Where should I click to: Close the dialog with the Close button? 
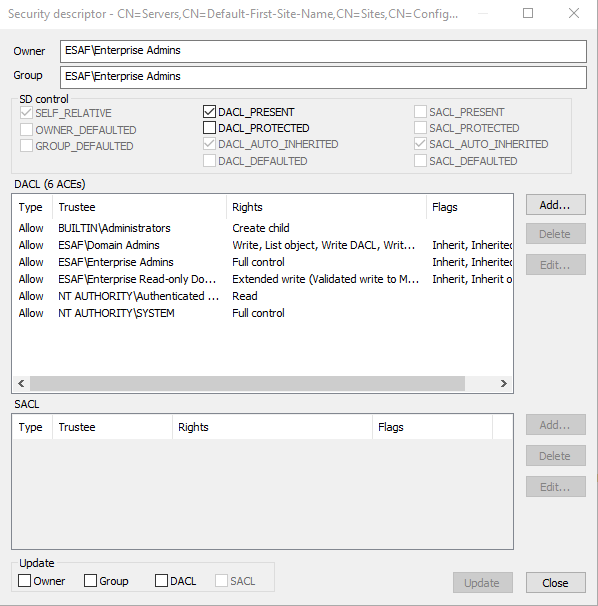coord(555,582)
